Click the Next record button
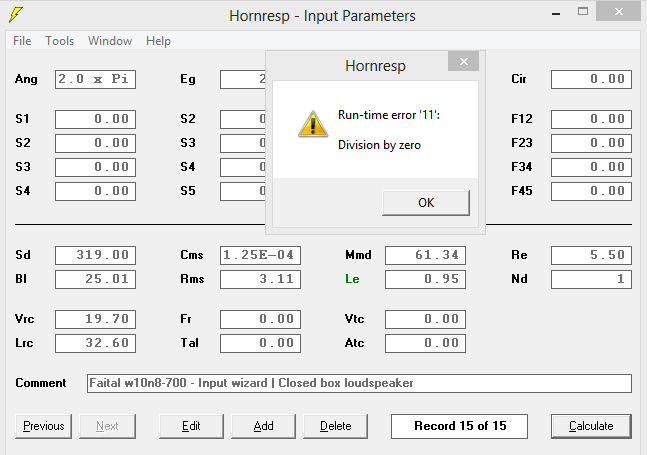Viewport: 647px width, 455px height. click(107, 426)
